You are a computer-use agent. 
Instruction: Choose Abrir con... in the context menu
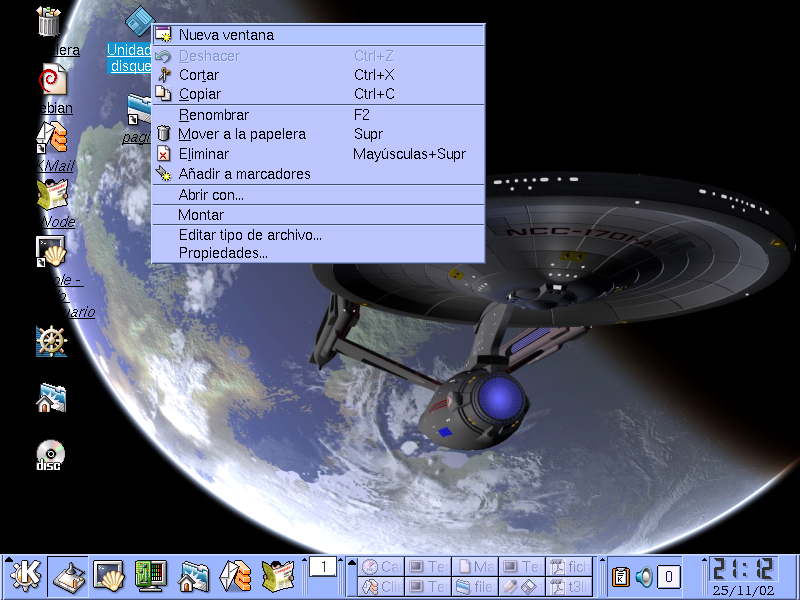(x=318, y=195)
